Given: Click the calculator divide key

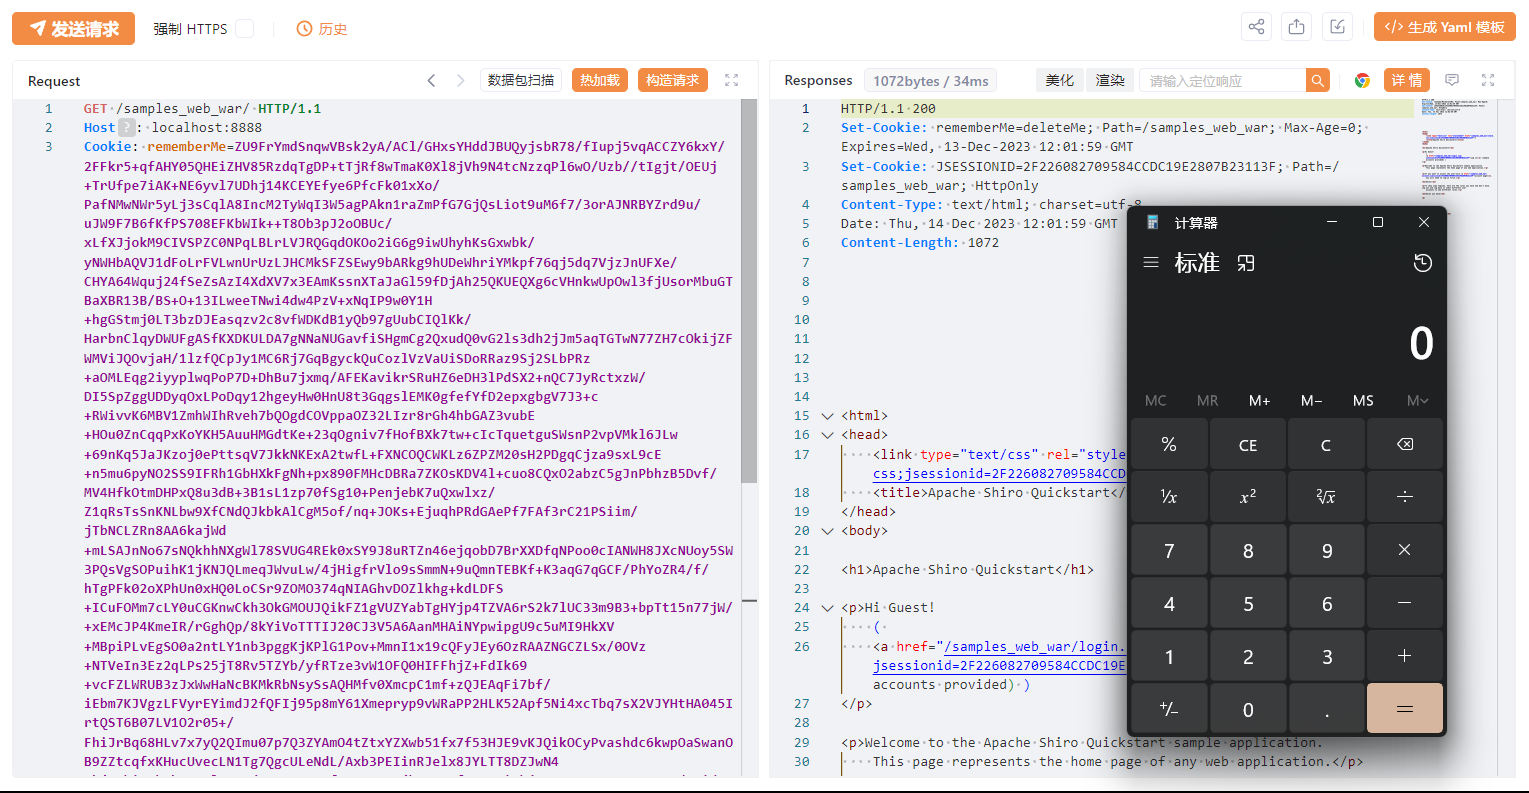Looking at the screenshot, I should point(1405,497).
